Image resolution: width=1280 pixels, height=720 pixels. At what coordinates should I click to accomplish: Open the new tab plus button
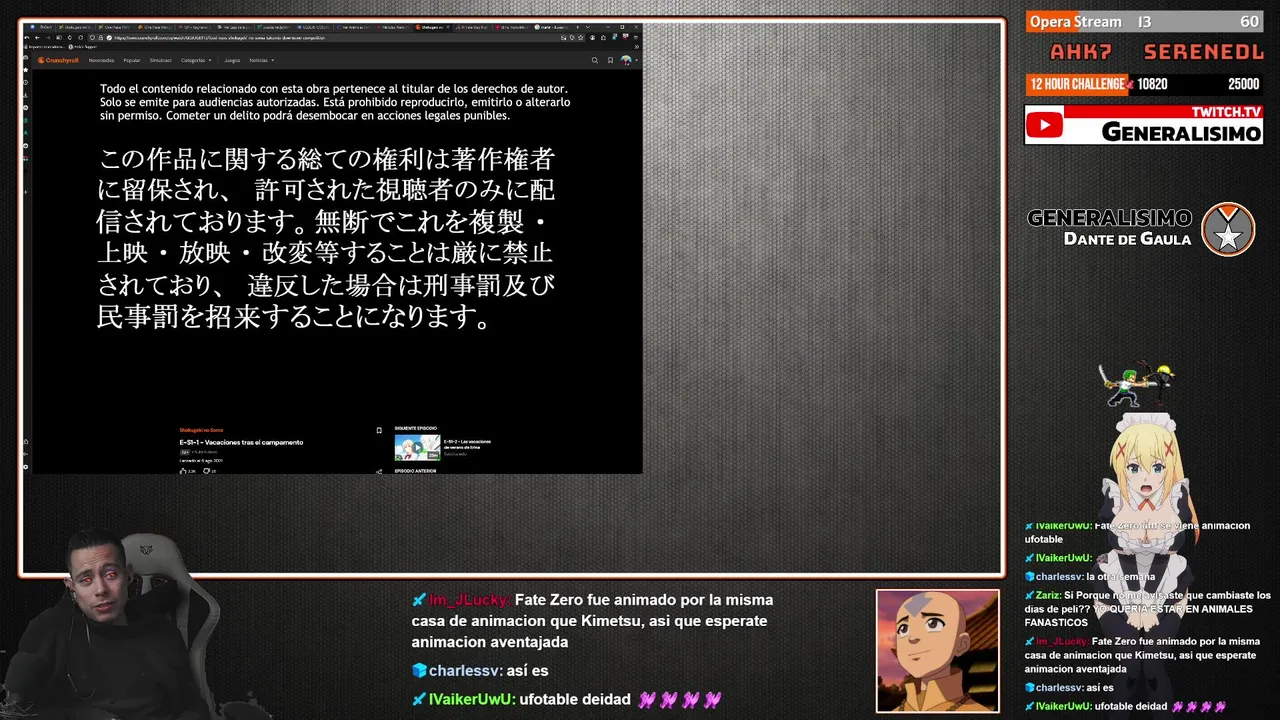pyautogui.click(x=577, y=27)
